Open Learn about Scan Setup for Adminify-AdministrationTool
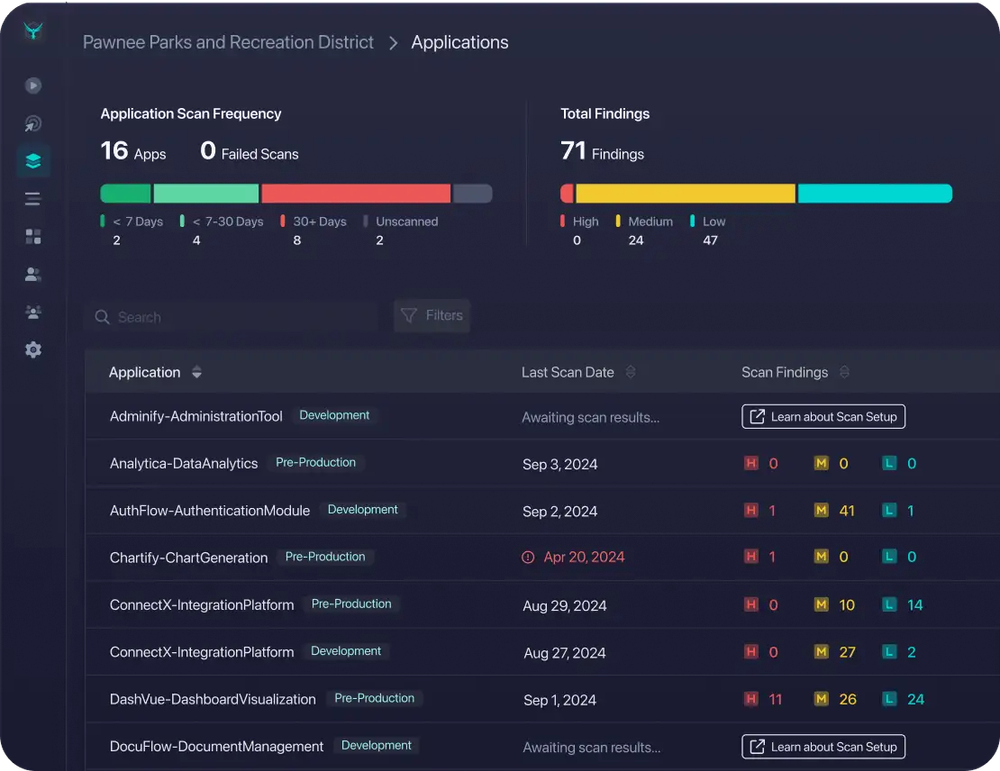Image resolution: width=1000 pixels, height=771 pixels. click(822, 416)
